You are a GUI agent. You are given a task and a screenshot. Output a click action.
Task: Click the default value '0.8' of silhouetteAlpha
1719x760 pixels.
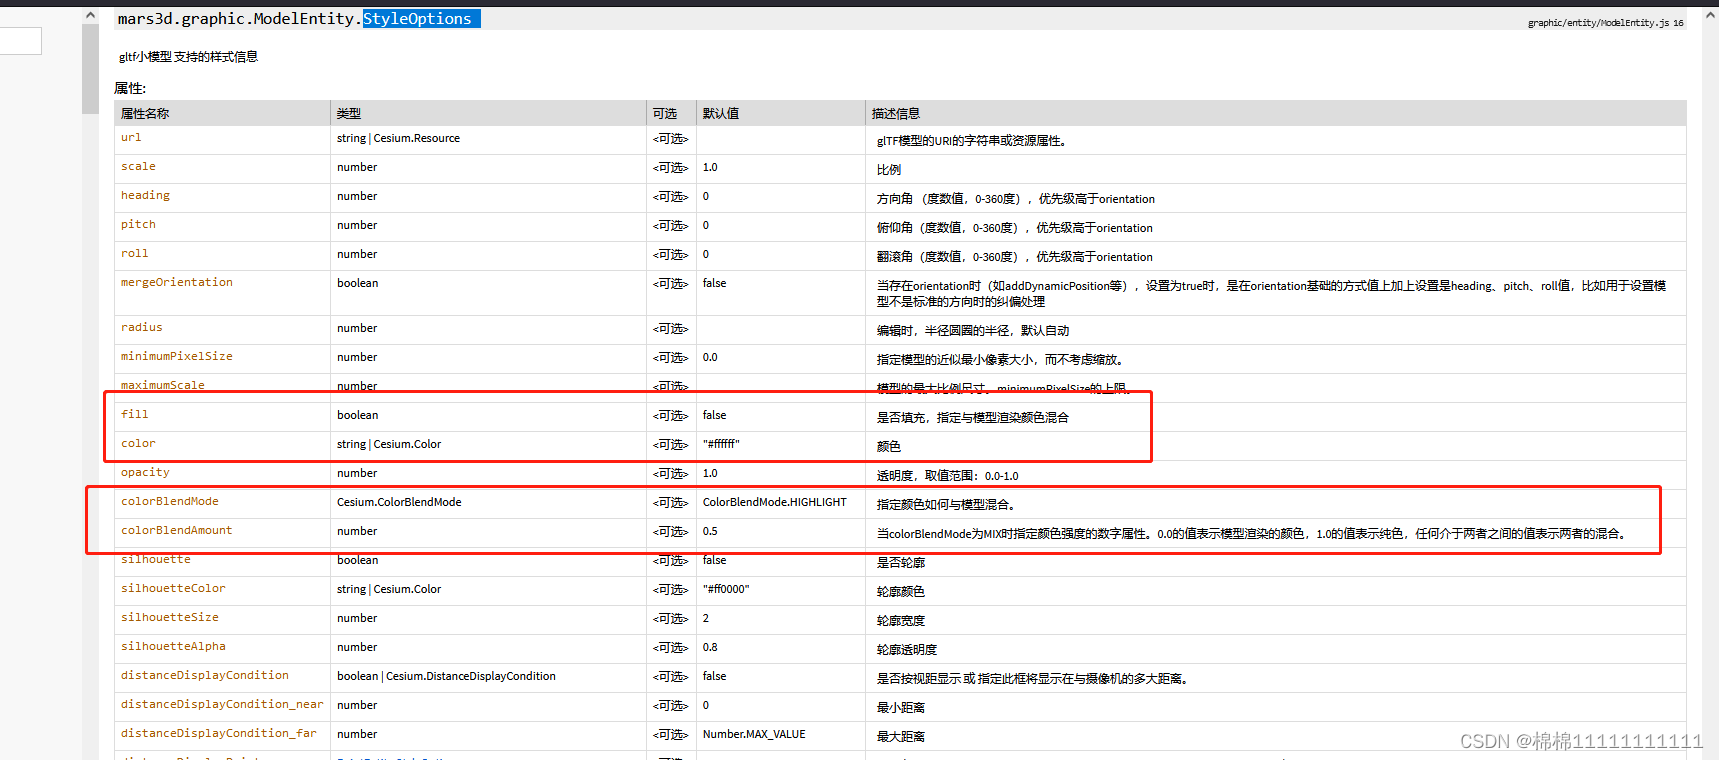pyautogui.click(x=710, y=647)
